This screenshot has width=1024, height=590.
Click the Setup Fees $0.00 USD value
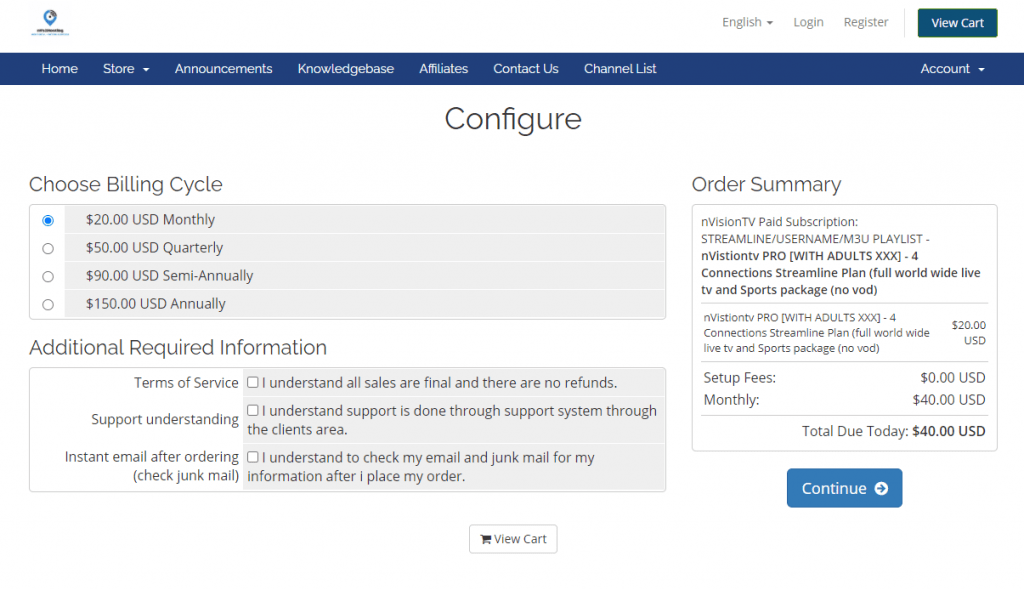point(953,378)
